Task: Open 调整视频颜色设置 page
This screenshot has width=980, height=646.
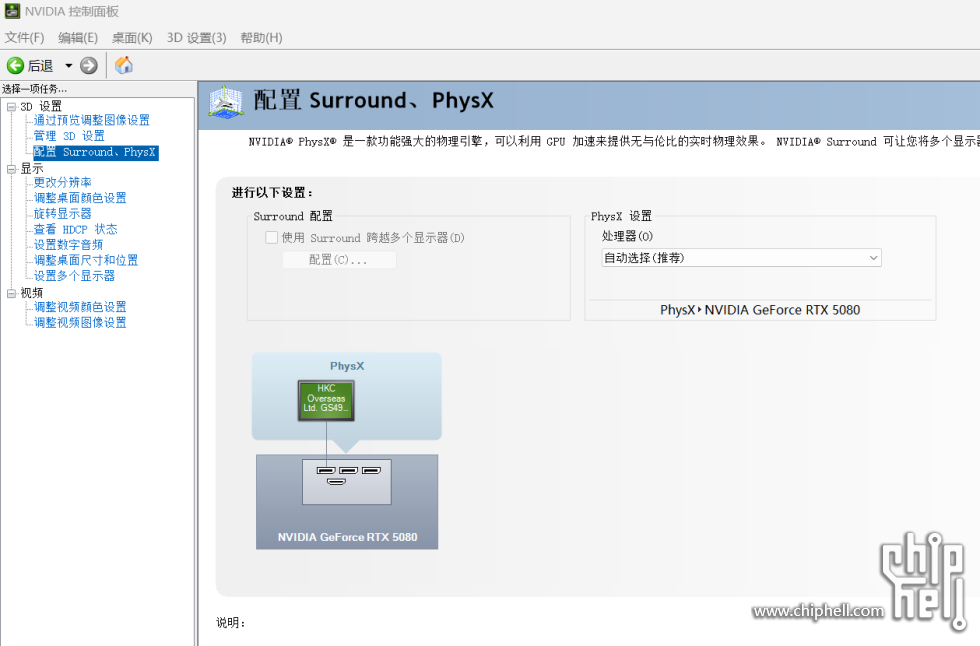Action: (80, 307)
